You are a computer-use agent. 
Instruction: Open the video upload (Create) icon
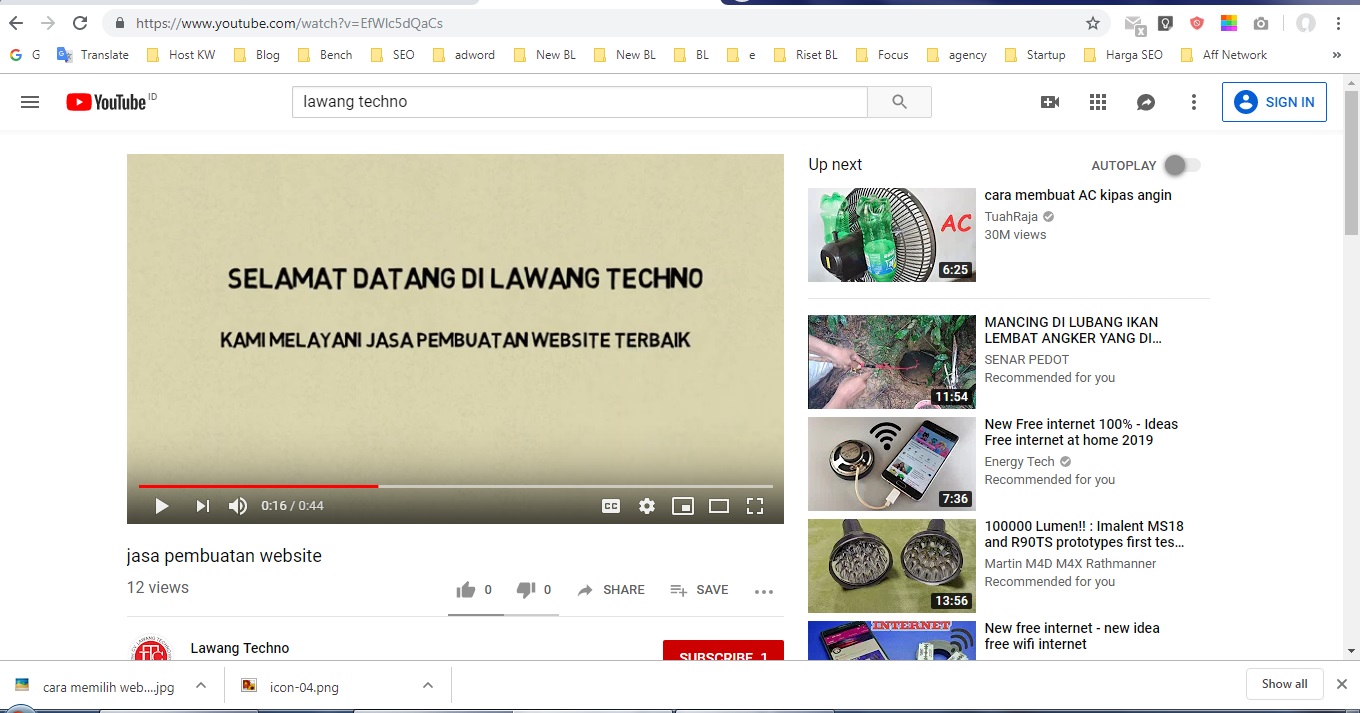coord(1049,101)
